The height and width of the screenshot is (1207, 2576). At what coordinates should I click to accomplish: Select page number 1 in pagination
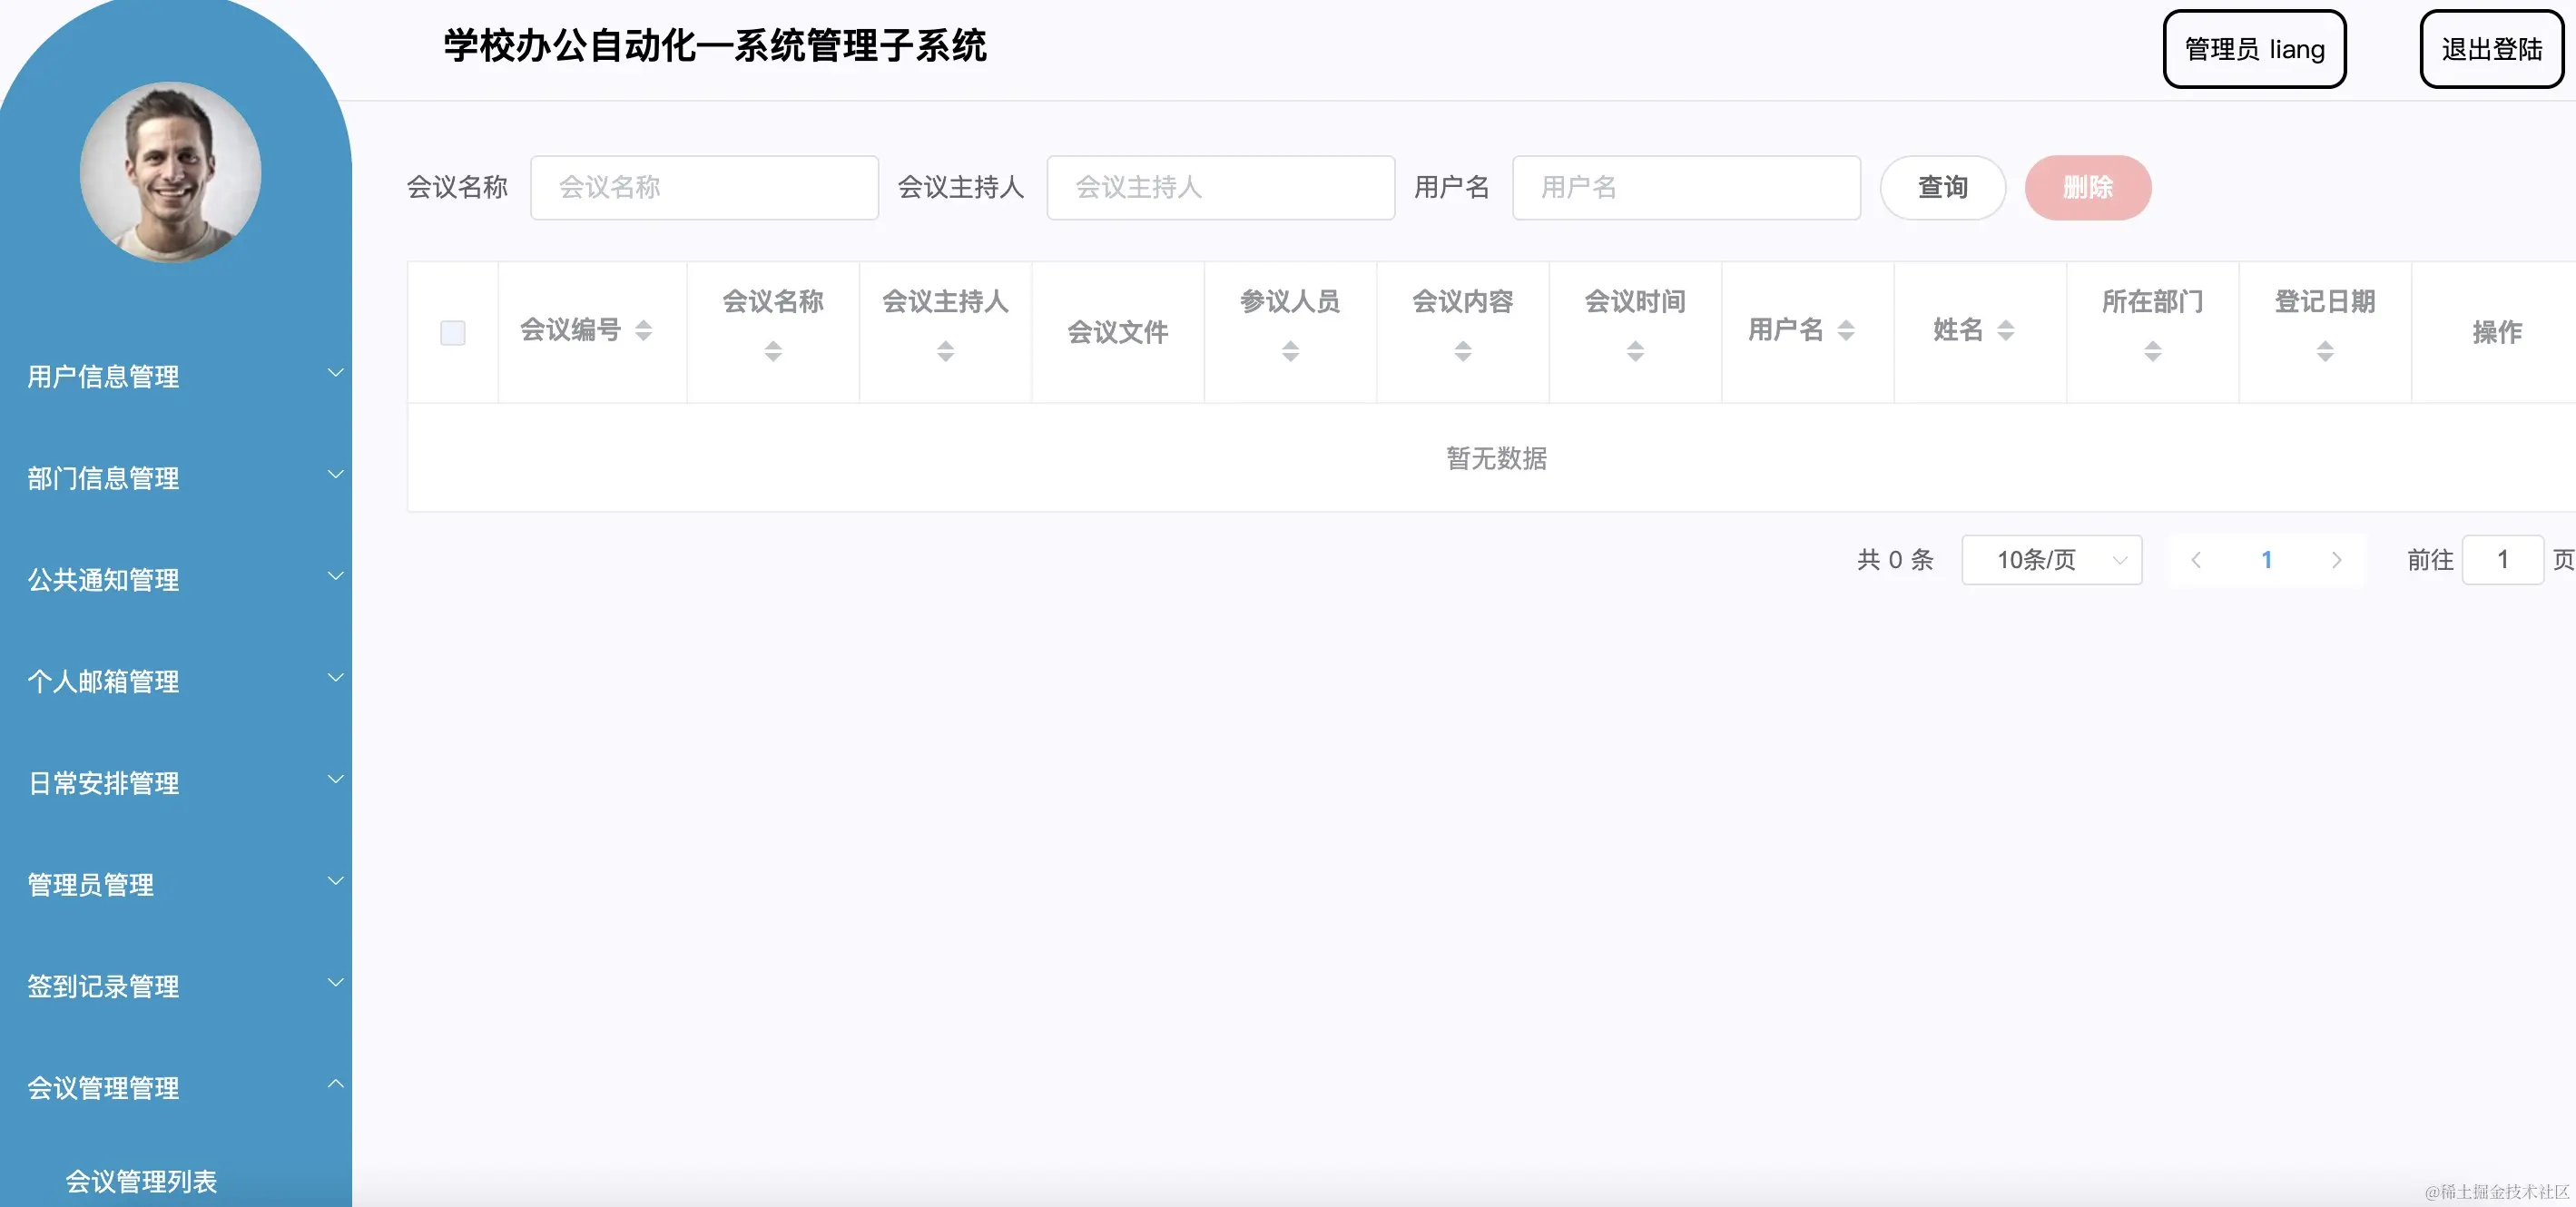[2266, 560]
